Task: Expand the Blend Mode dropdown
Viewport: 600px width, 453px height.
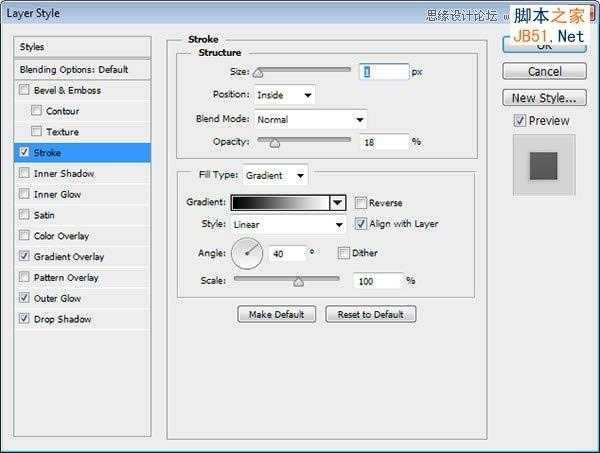Action: (x=310, y=120)
